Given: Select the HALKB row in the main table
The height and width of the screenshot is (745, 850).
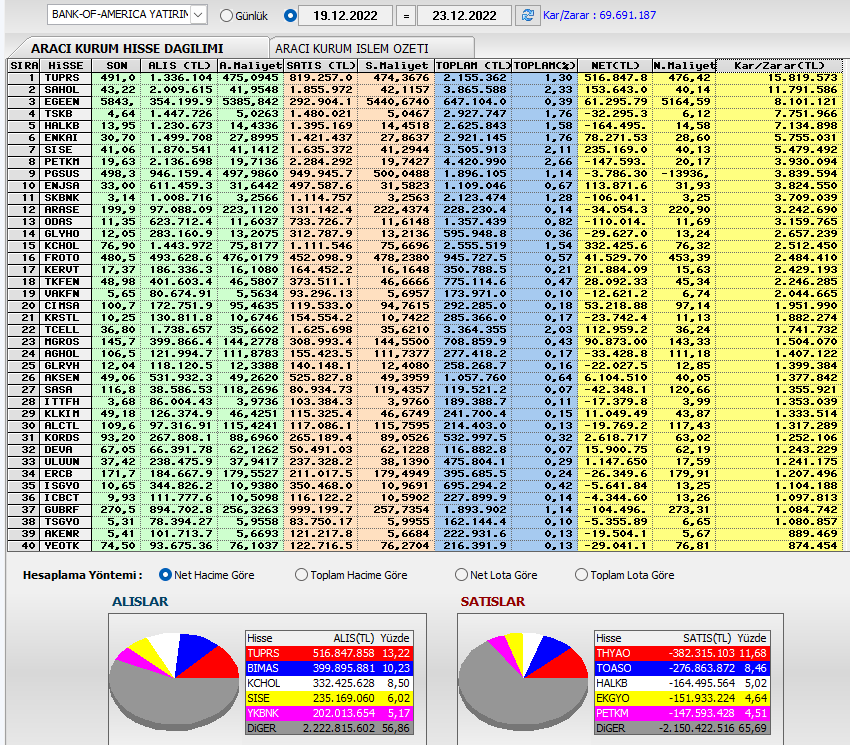Looking at the screenshot, I should pos(425,126).
